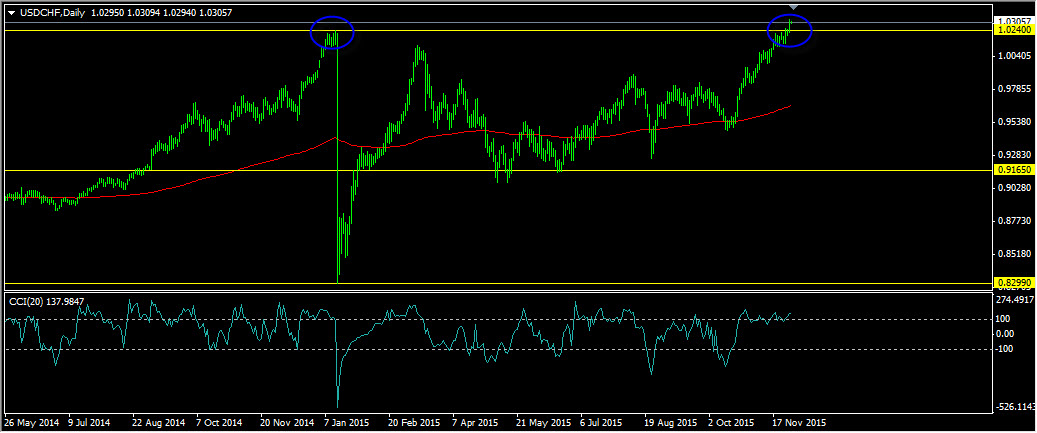Select the right blue ellipse at November 2015 high
This screenshot has width=1037, height=433.
click(x=790, y=30)
